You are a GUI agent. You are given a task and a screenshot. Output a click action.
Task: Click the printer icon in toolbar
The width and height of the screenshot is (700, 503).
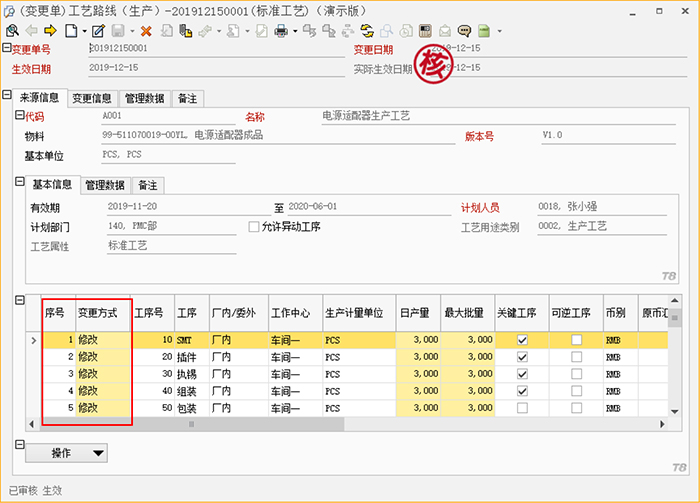280,31
